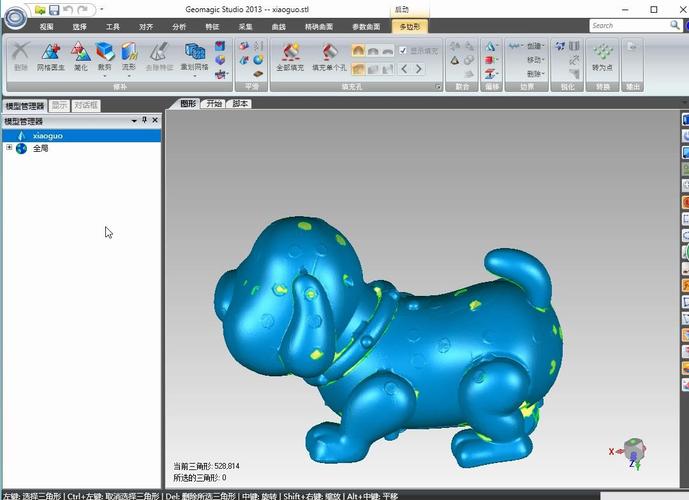This screenshot has width=689, height=500.
Task: Open dropdown arrow under 裁剪 tool
Action: click(x=105, y=76)
